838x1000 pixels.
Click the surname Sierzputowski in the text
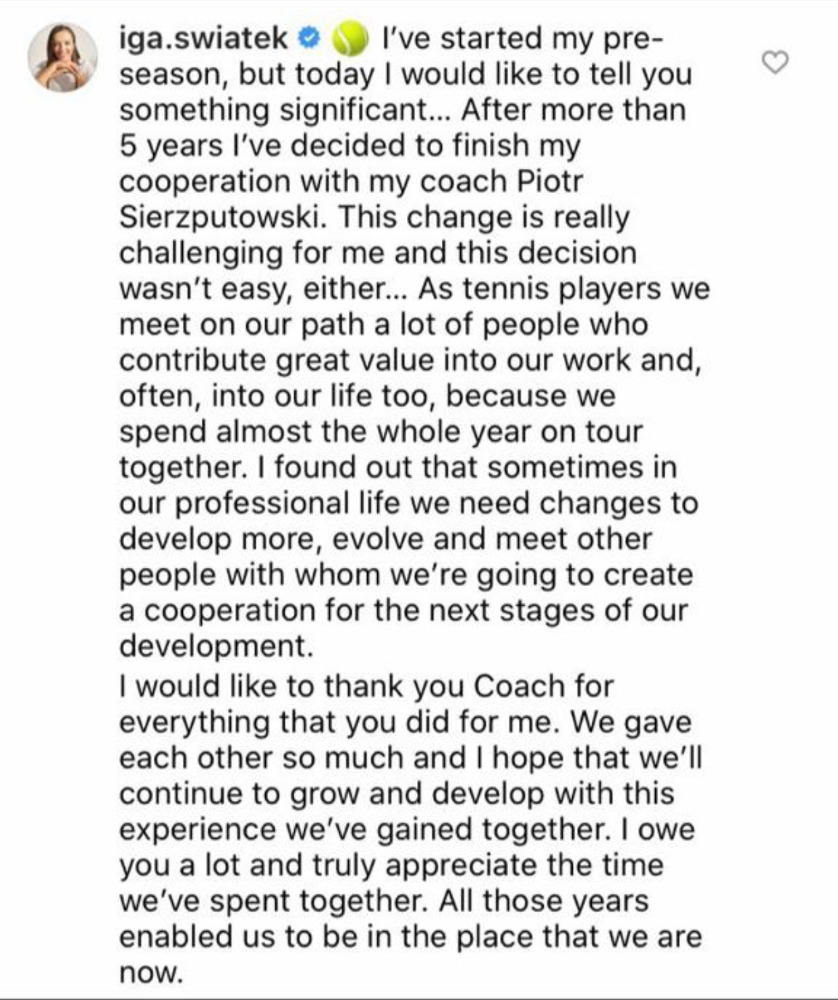(224, 217)
